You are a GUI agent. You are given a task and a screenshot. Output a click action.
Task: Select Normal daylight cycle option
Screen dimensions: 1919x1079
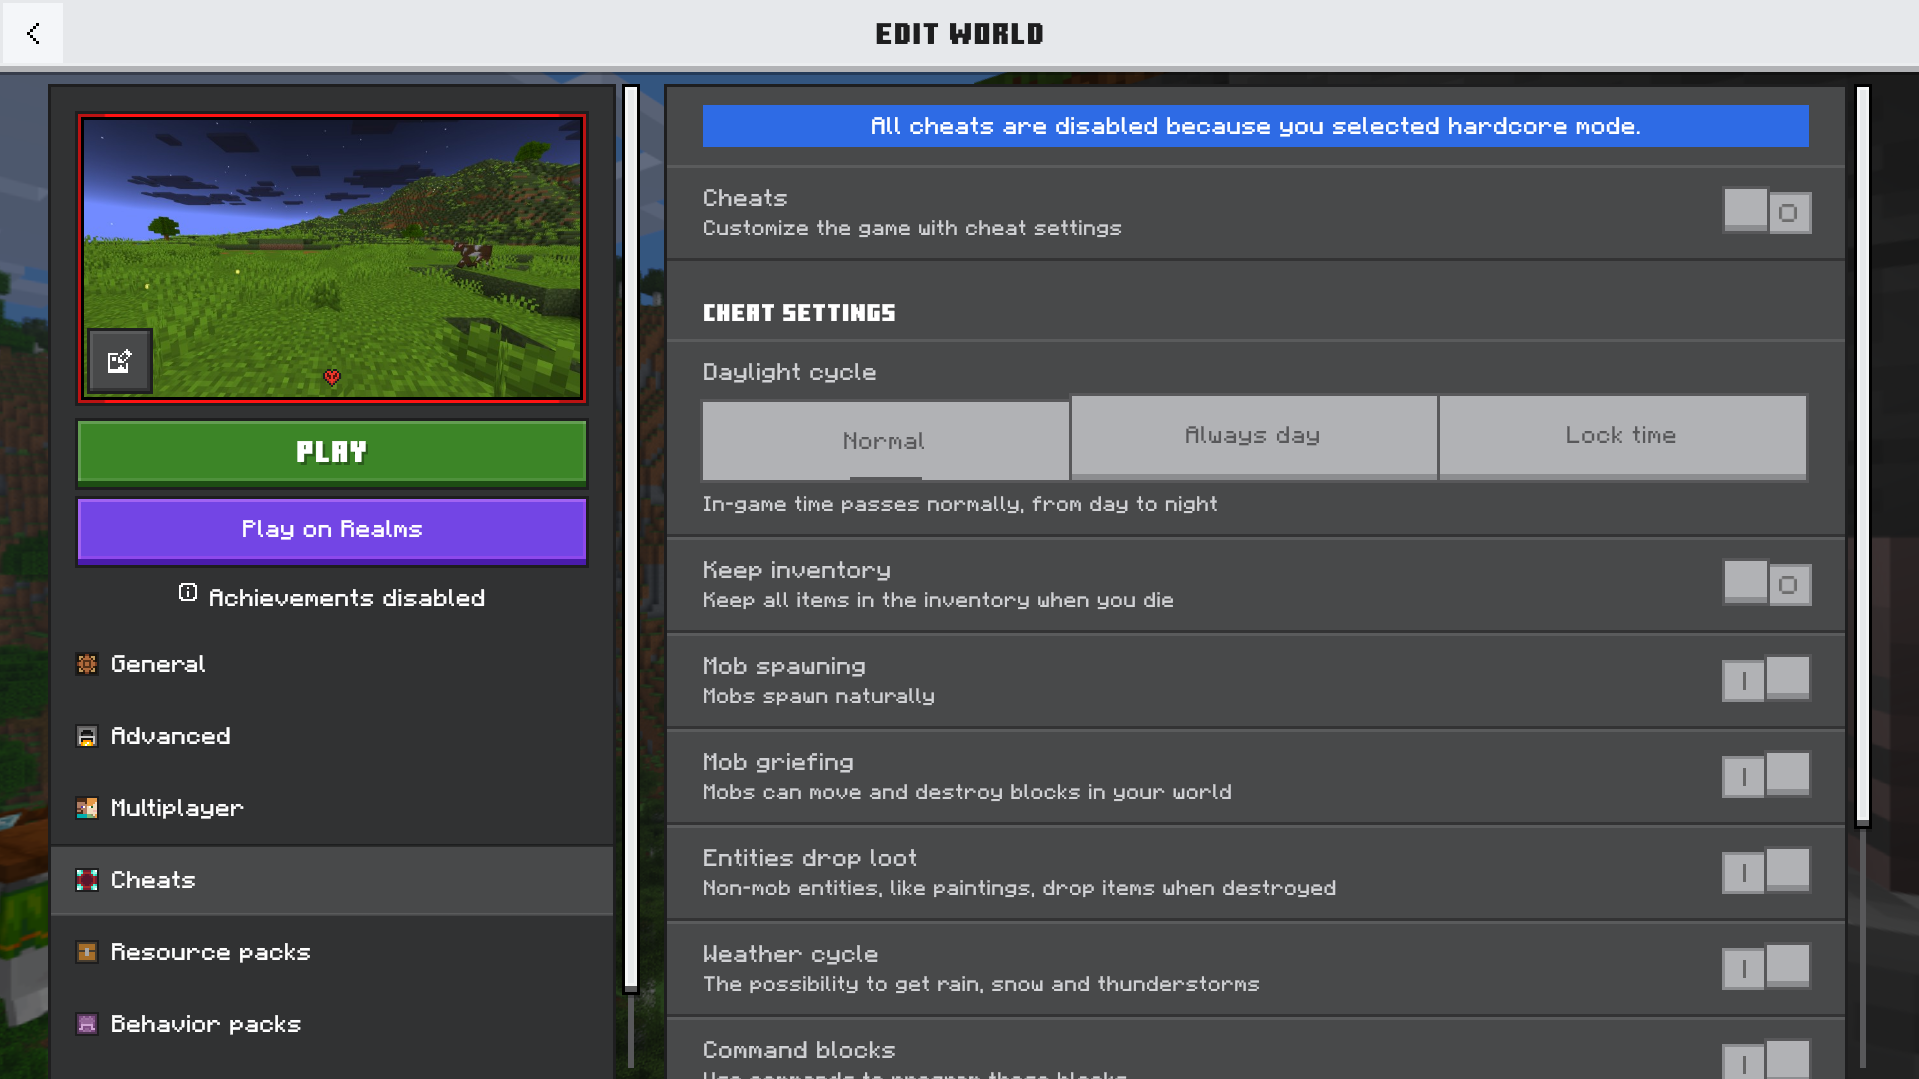pyautogui.click(x=885, y=441)
